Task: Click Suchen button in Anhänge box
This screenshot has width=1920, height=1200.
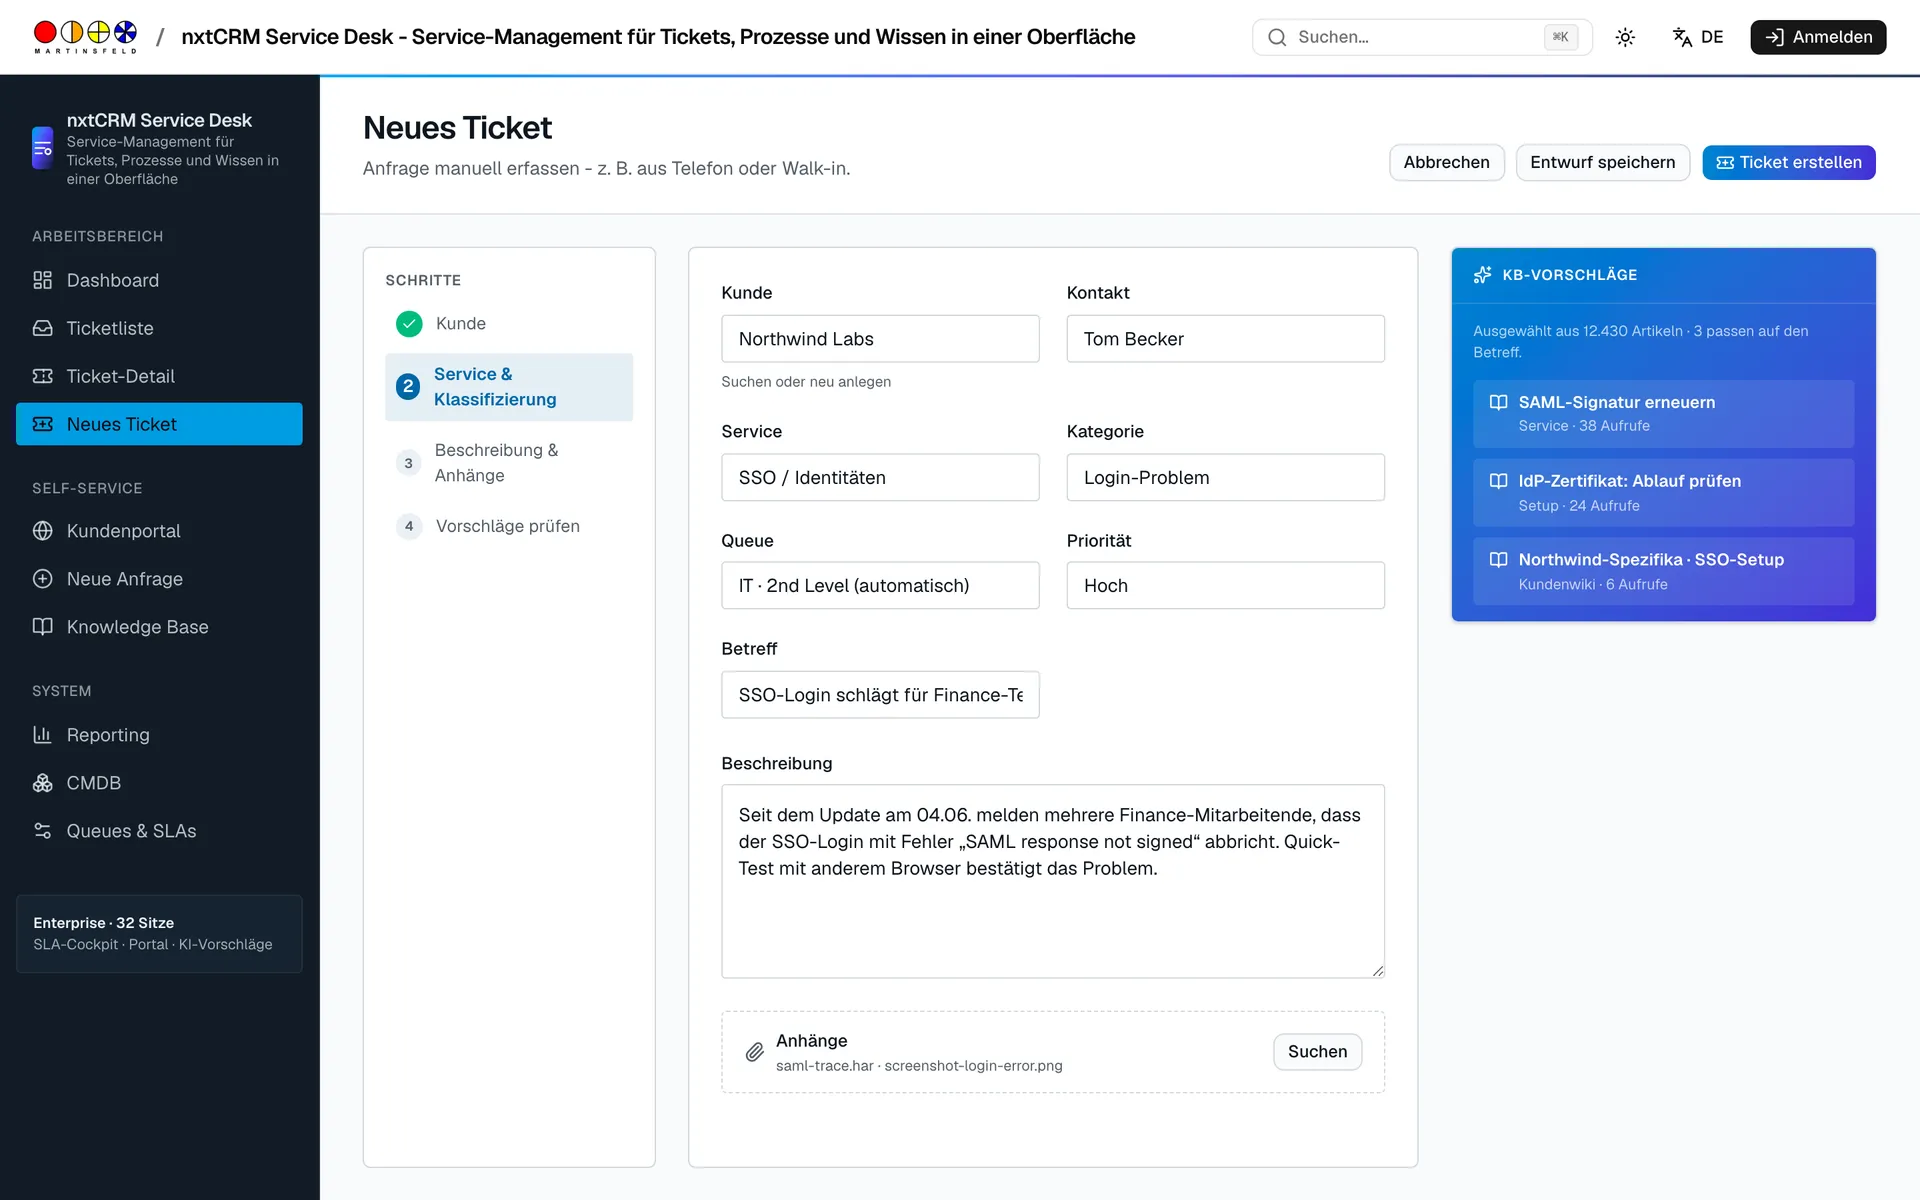Action: pyautogui.click(x=1317, y=1052)
